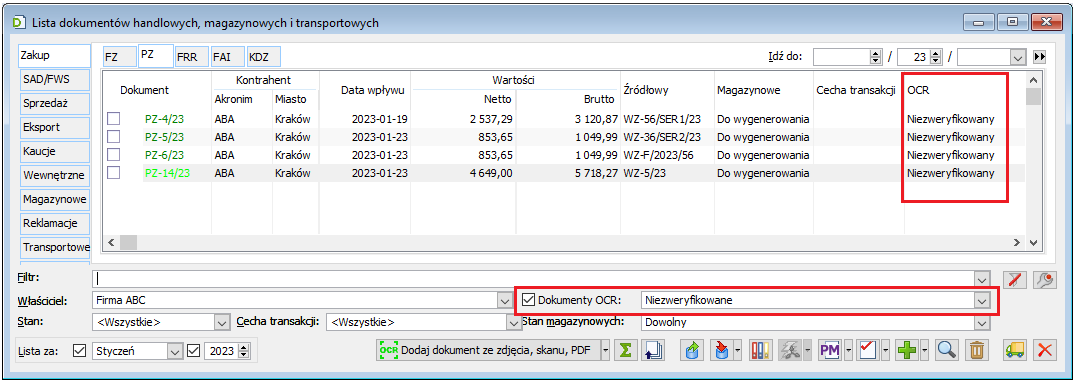Click the green plus add icon

[908, 350]
